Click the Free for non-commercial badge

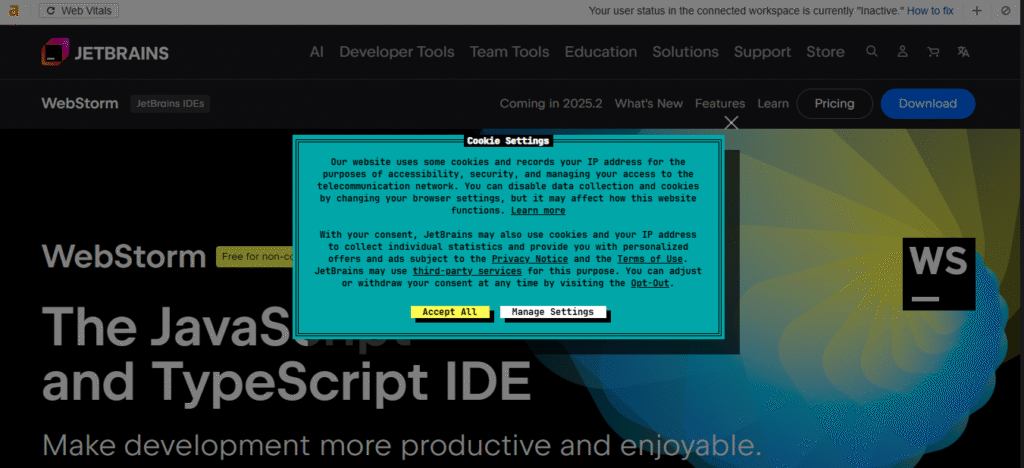[255, 257]
